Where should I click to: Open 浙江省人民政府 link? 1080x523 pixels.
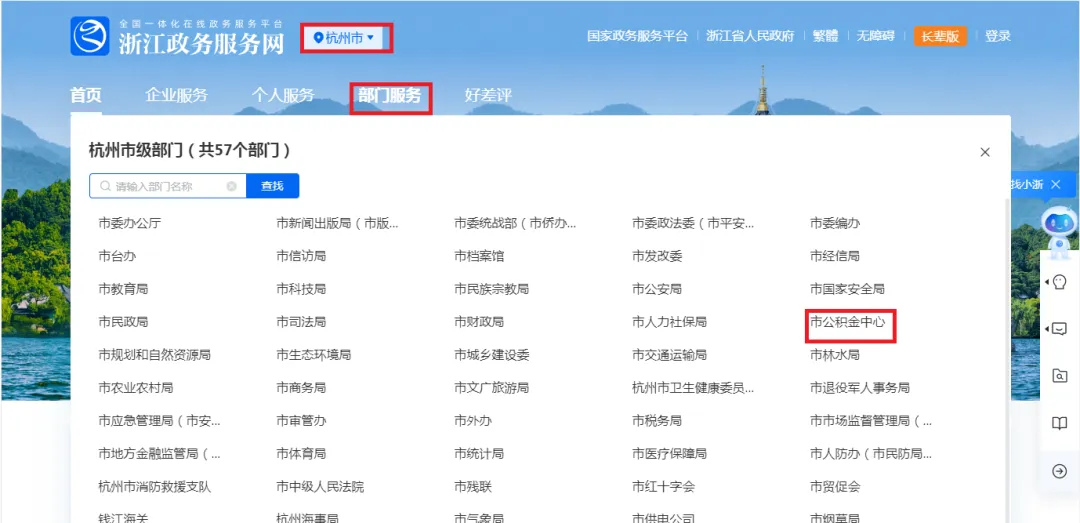click(750, 37)
